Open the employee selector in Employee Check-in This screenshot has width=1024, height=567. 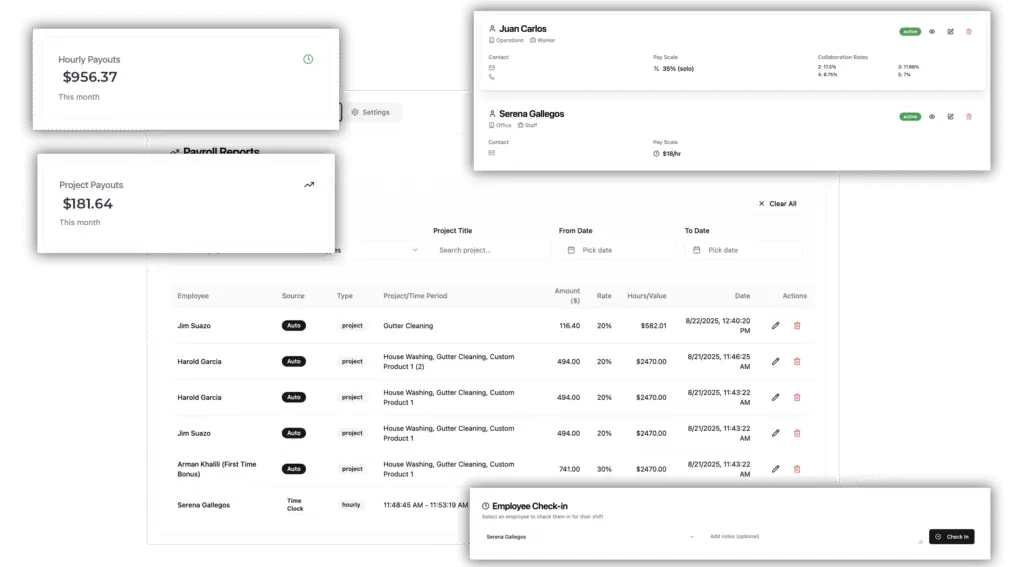590,537
